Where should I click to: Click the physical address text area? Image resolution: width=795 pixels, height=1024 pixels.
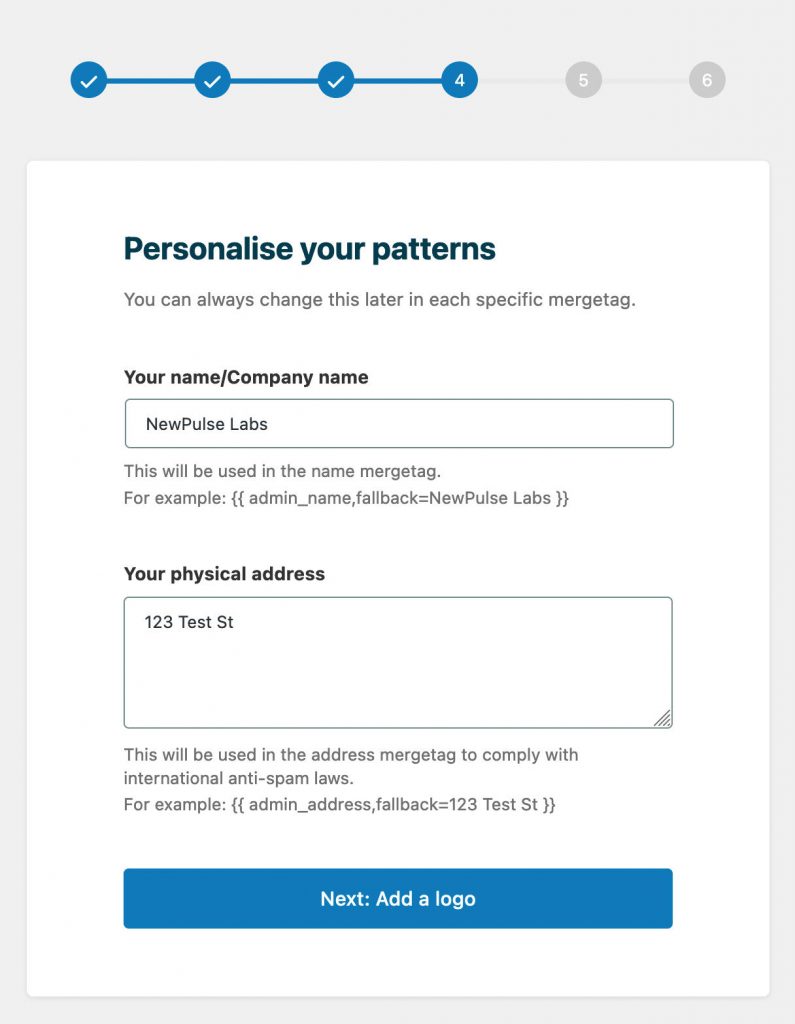tap(397, 660)
